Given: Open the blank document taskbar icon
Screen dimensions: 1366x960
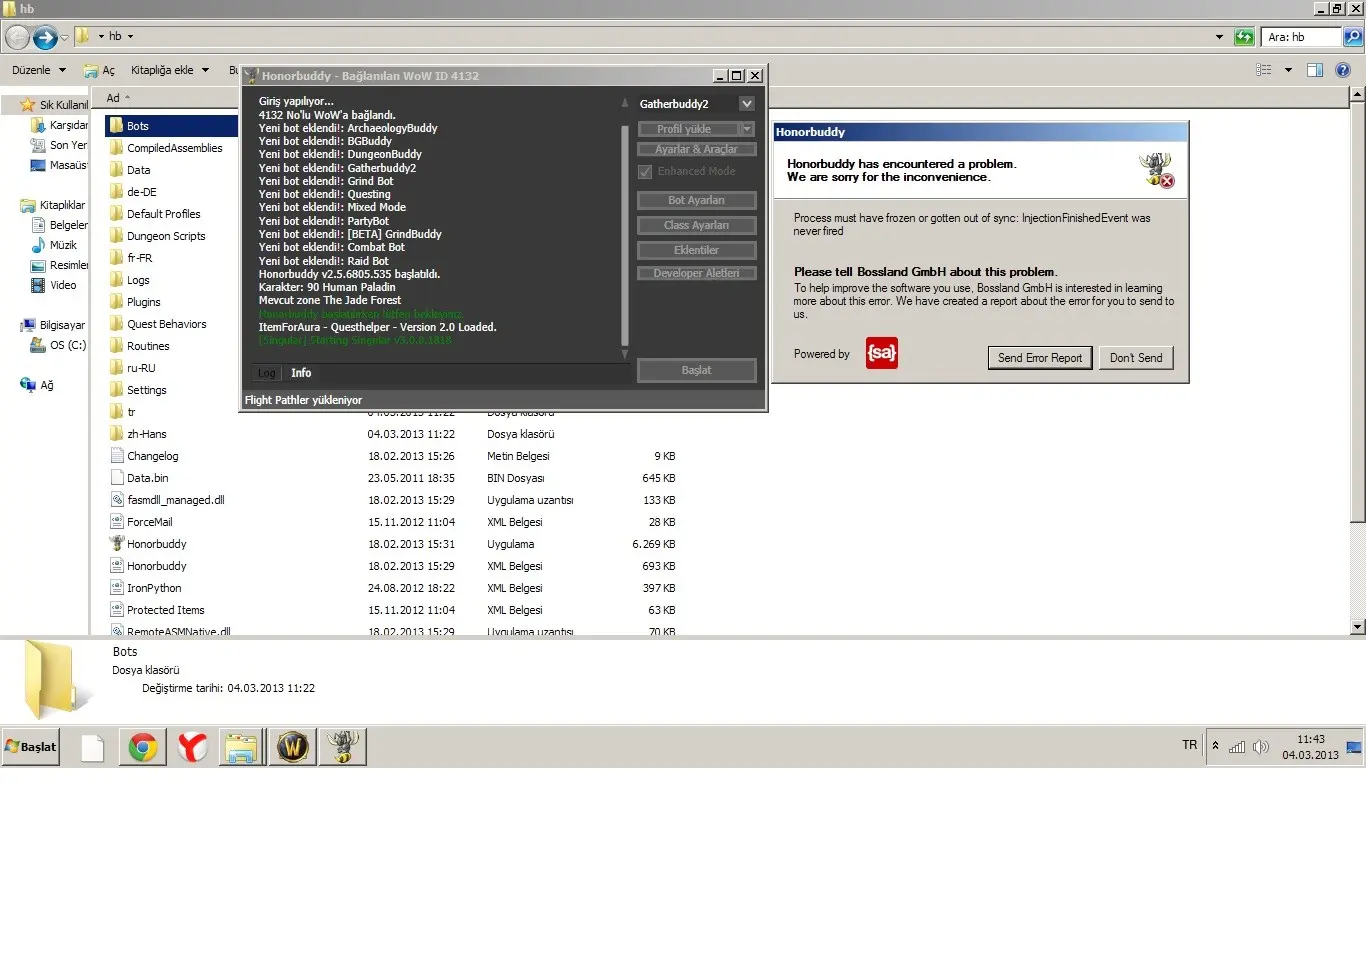Looking at the screenshot, I should click(93, 747).
